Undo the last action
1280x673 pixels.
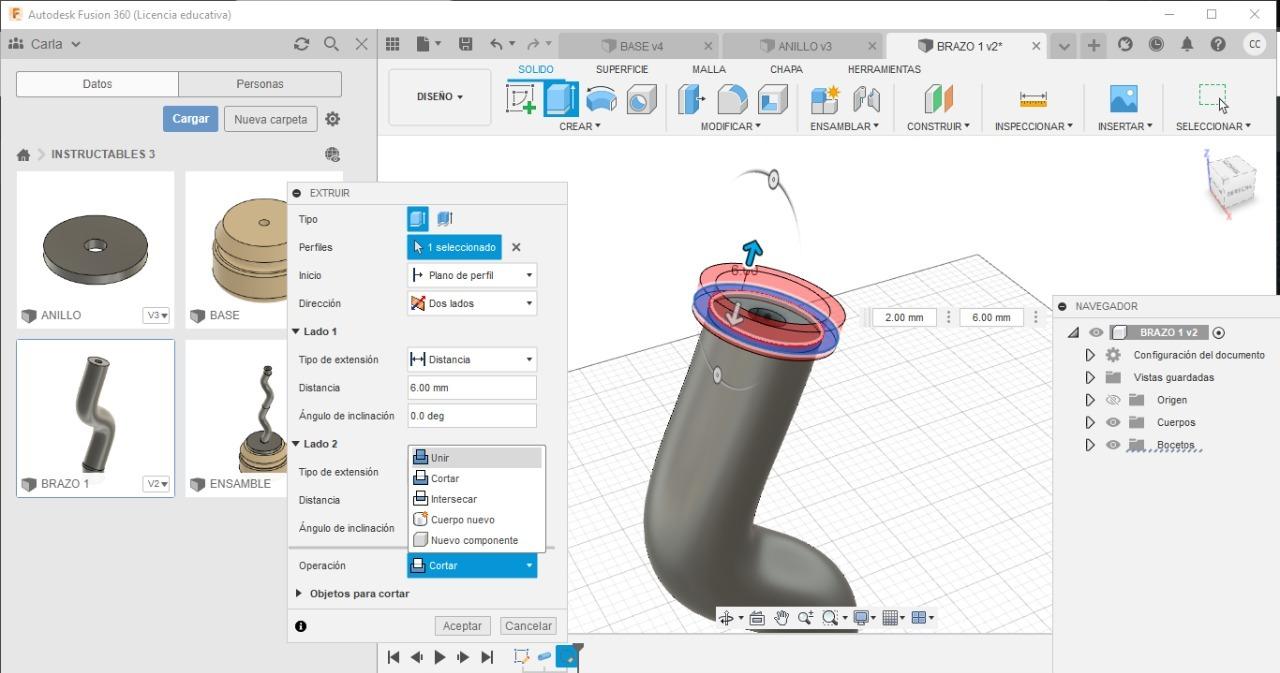pyautogui.click(x=497, y=44)
